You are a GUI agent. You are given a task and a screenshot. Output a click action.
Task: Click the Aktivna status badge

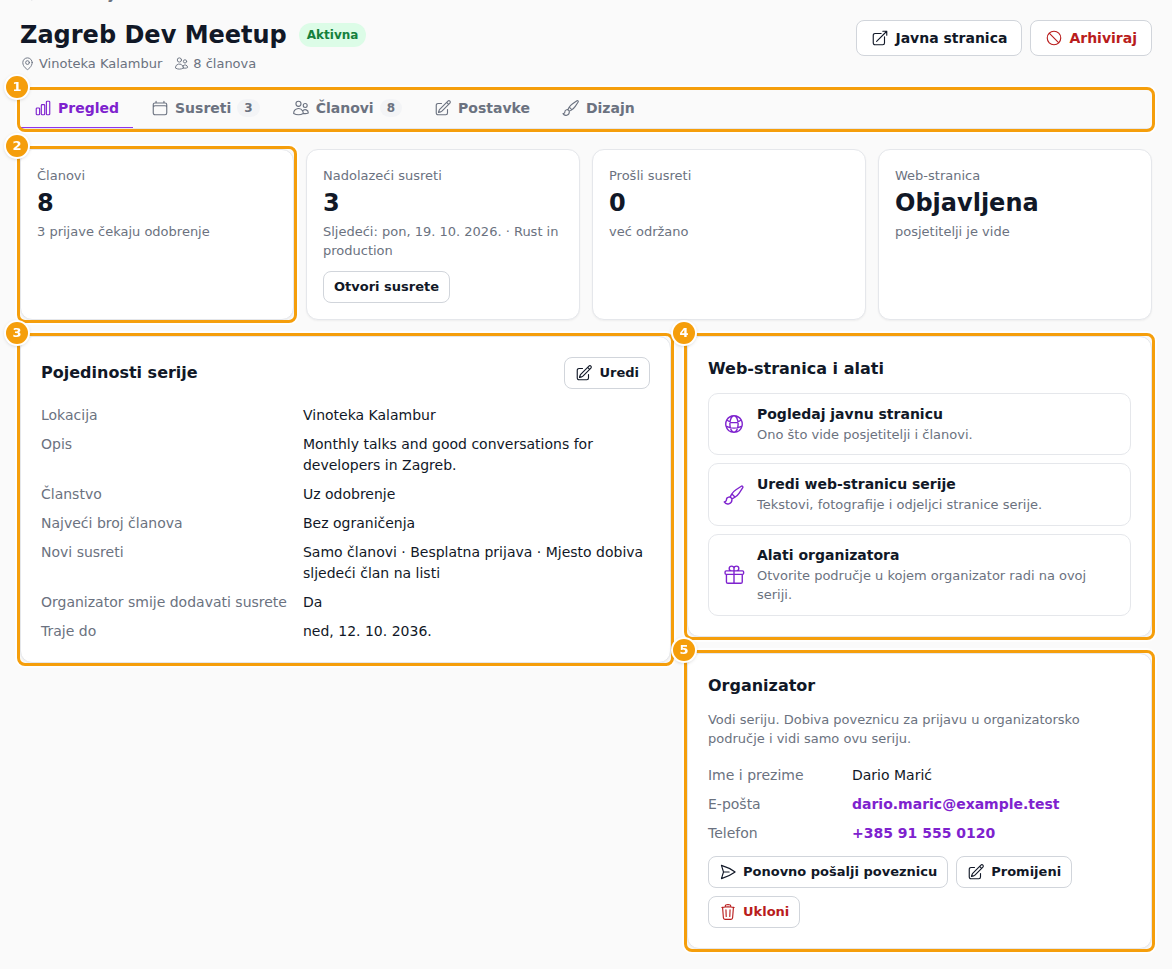pos(332,35)
